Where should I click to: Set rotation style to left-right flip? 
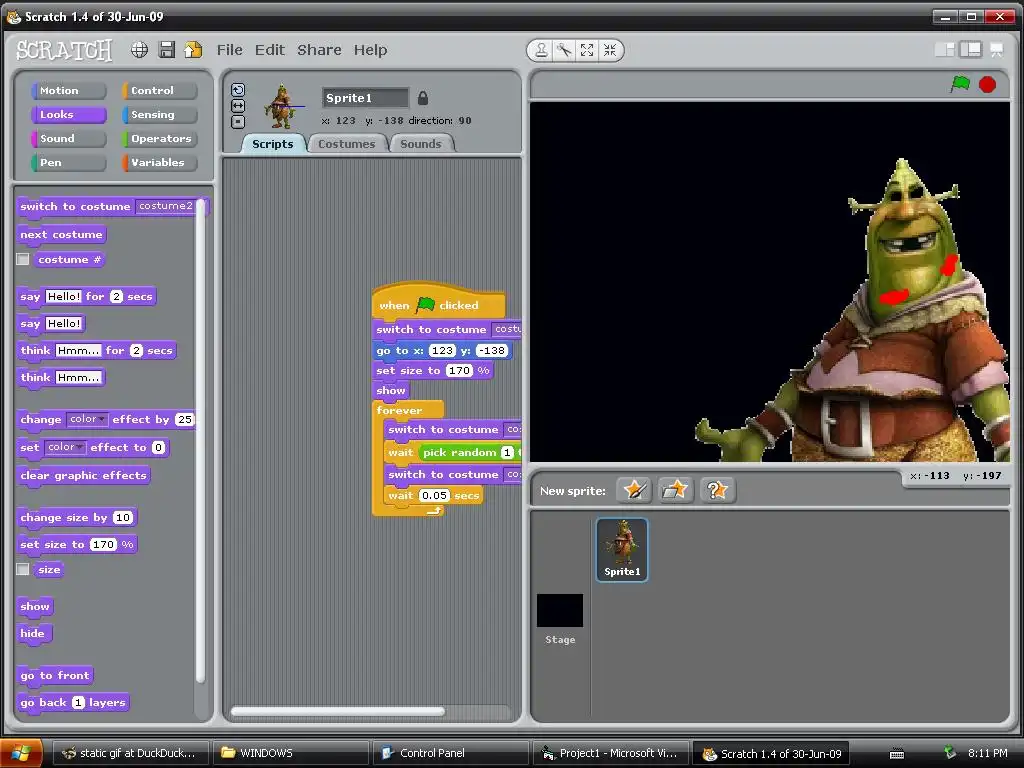(x=238, y=106)
